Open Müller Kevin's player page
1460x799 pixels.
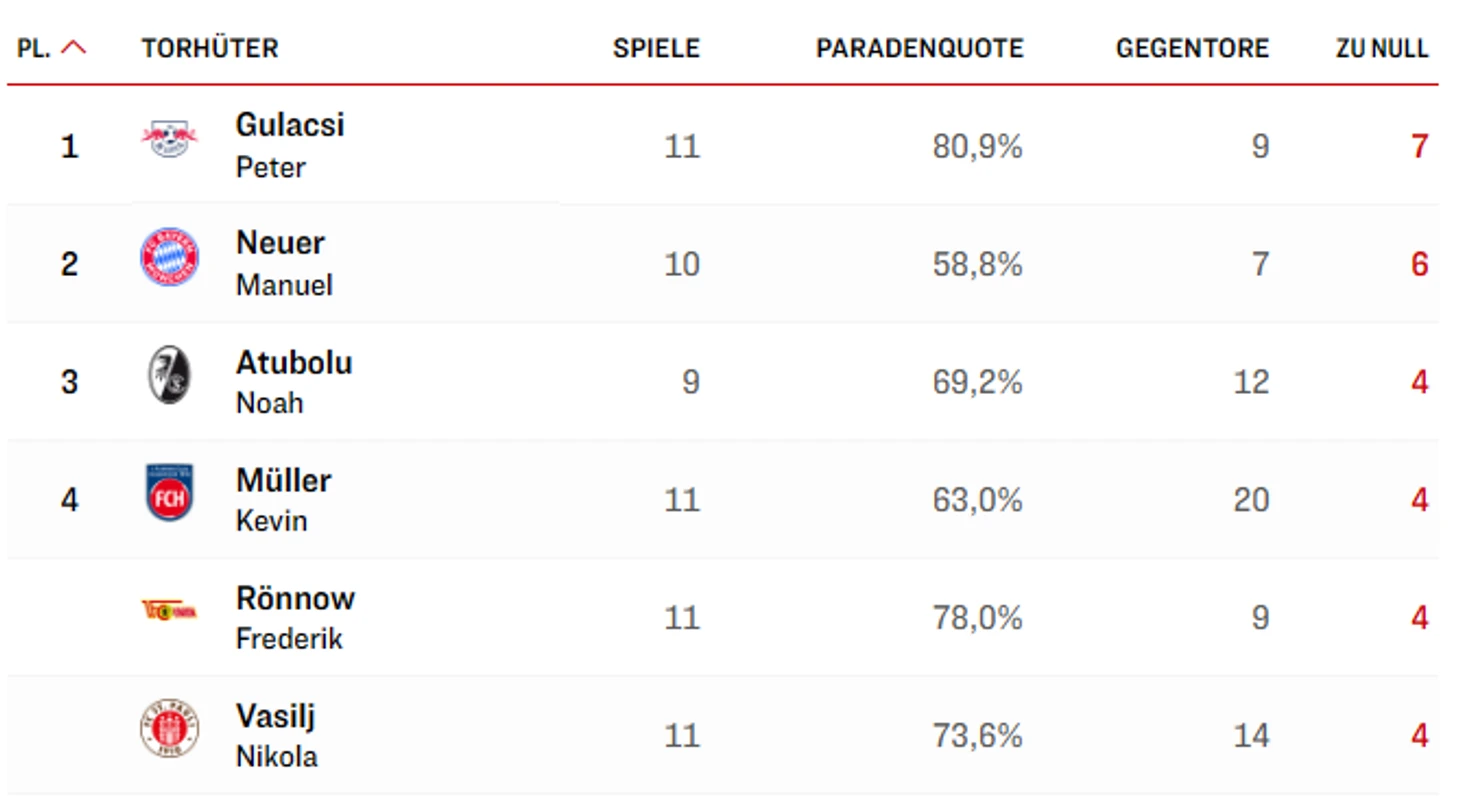click(x=284, y=499)
